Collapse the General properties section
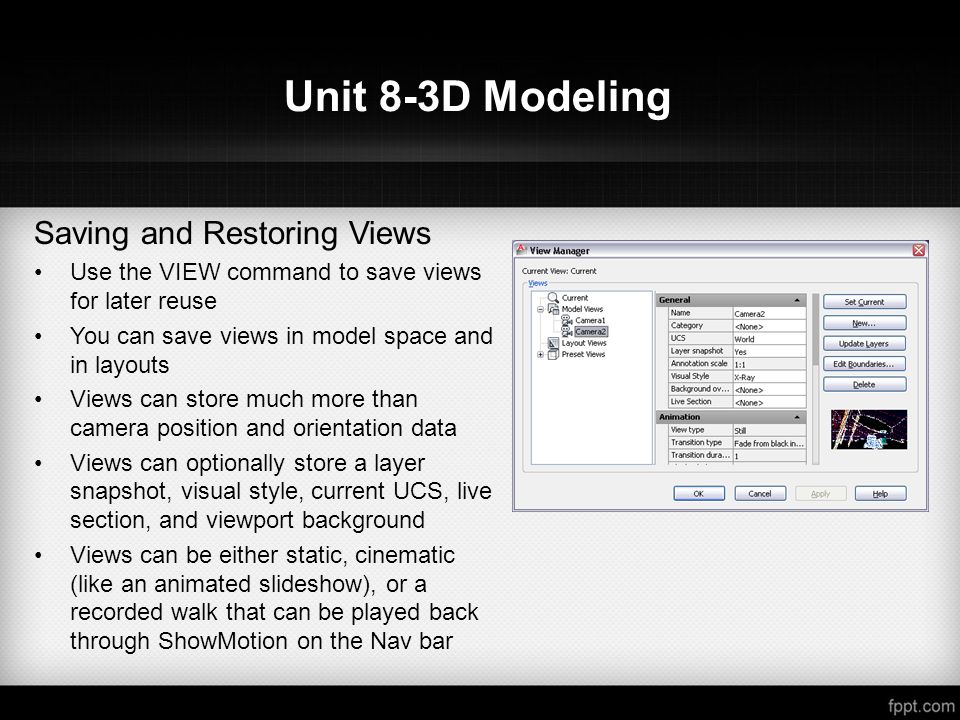The height and width of the screenshot is (720, 960). pyautogui.click(x=797, y=300)
